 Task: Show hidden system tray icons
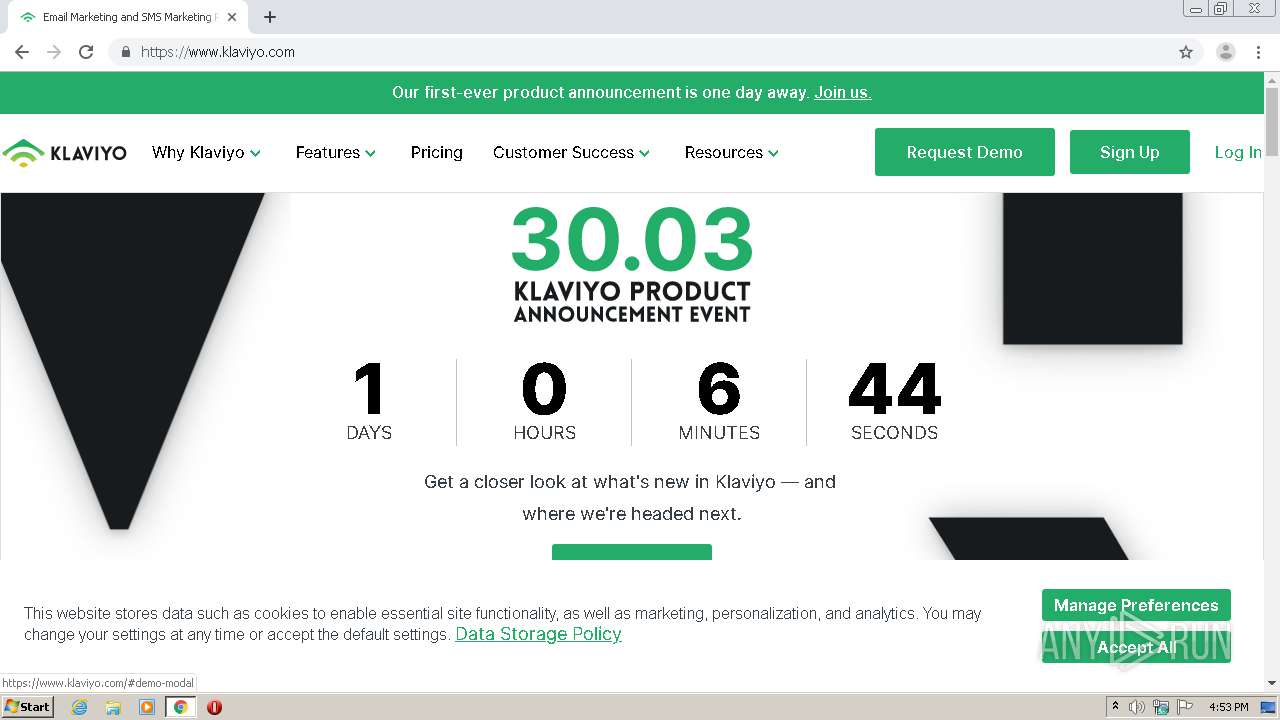tap(1116, 707)
